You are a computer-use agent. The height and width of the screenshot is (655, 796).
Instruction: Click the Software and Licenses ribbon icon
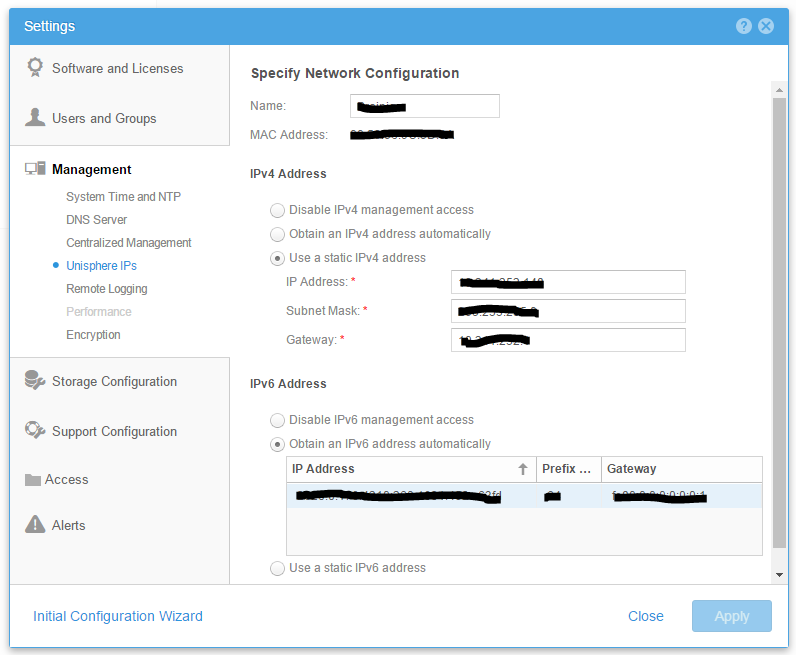[35, 68]
